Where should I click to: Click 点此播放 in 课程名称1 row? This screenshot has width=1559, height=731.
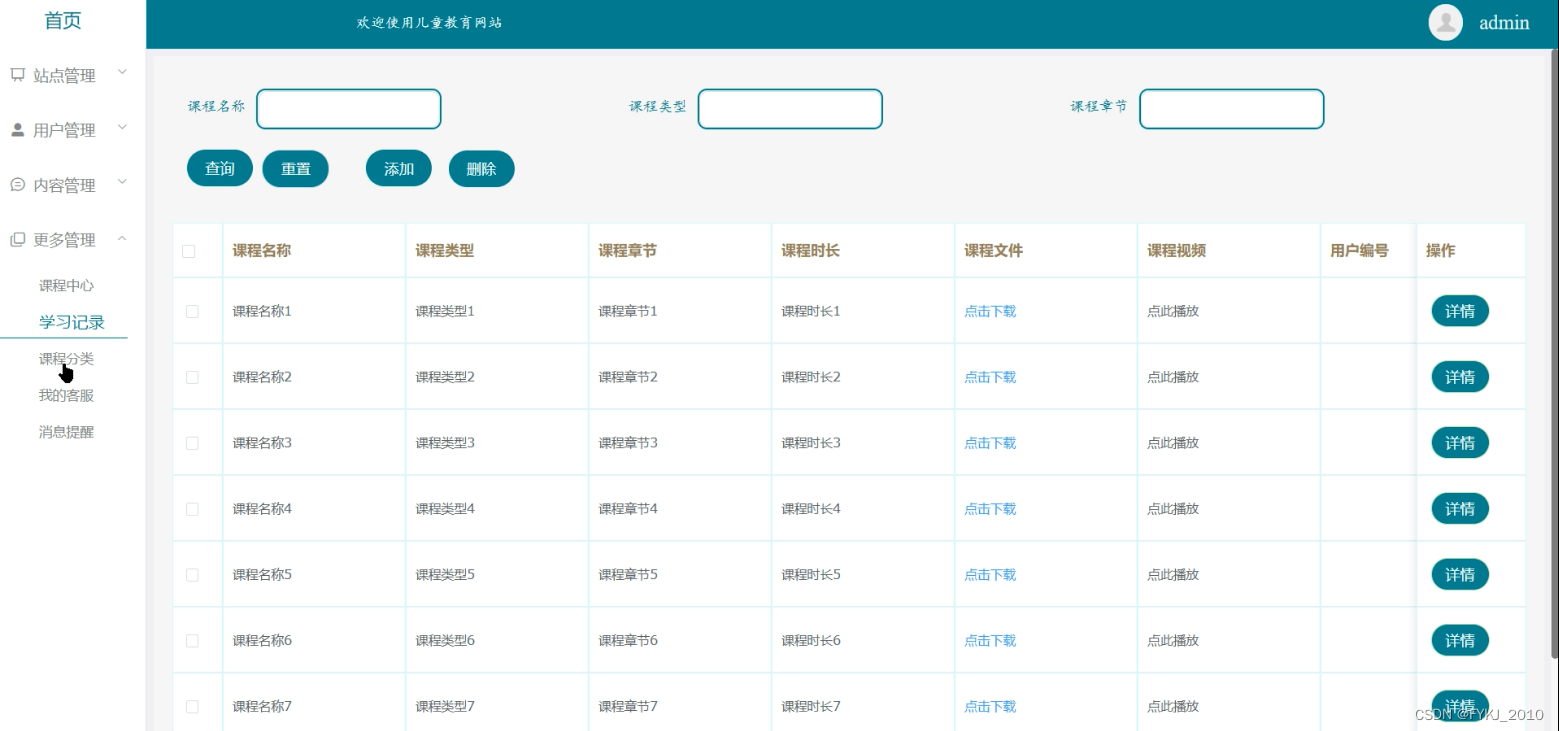click(x=1173, y=311)
